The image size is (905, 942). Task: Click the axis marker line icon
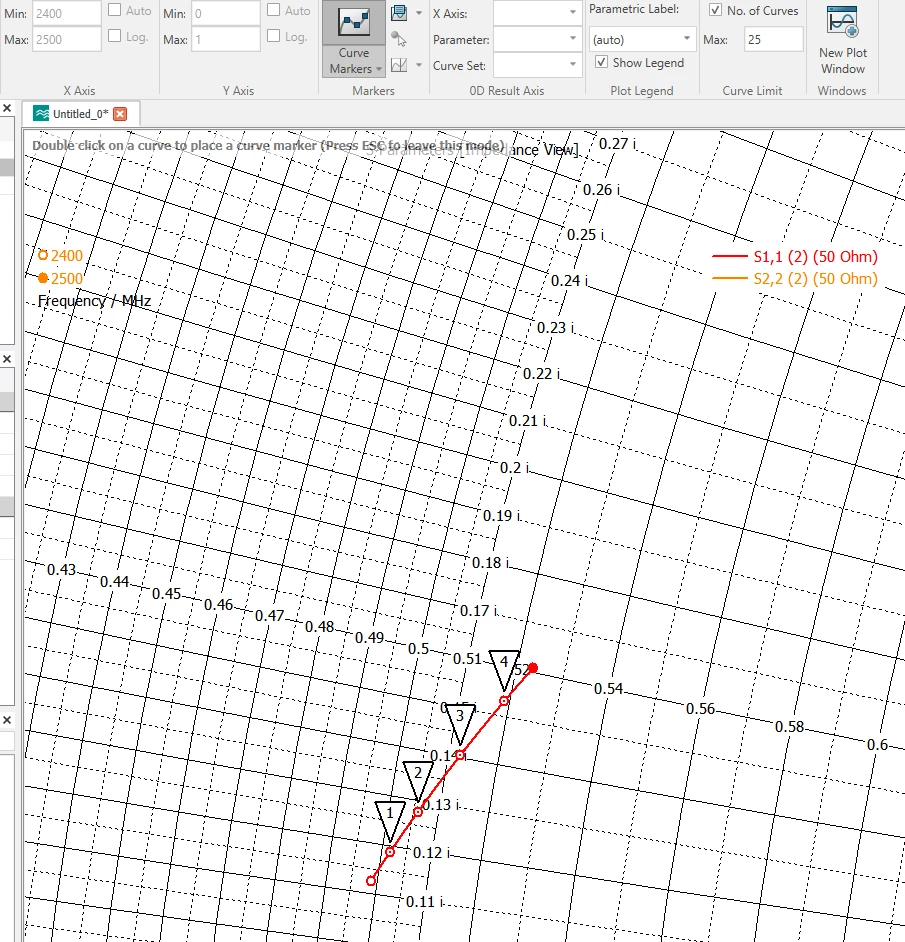coord(399,65)
